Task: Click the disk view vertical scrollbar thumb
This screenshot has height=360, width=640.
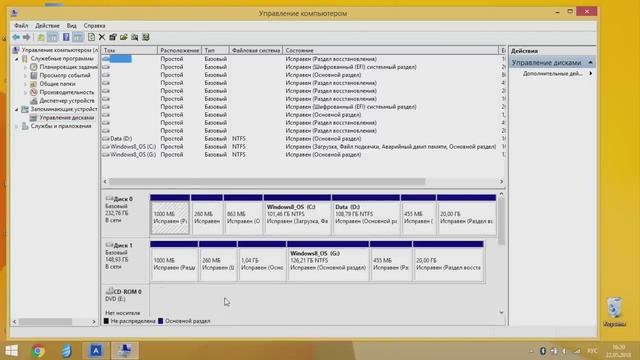Action: (x=501, y=221)
